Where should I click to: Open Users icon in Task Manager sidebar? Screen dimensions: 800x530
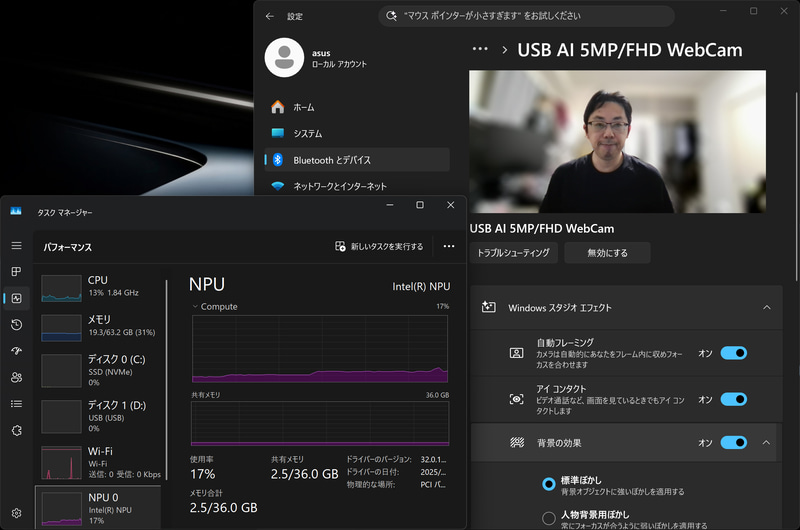[x=16, y=377]
